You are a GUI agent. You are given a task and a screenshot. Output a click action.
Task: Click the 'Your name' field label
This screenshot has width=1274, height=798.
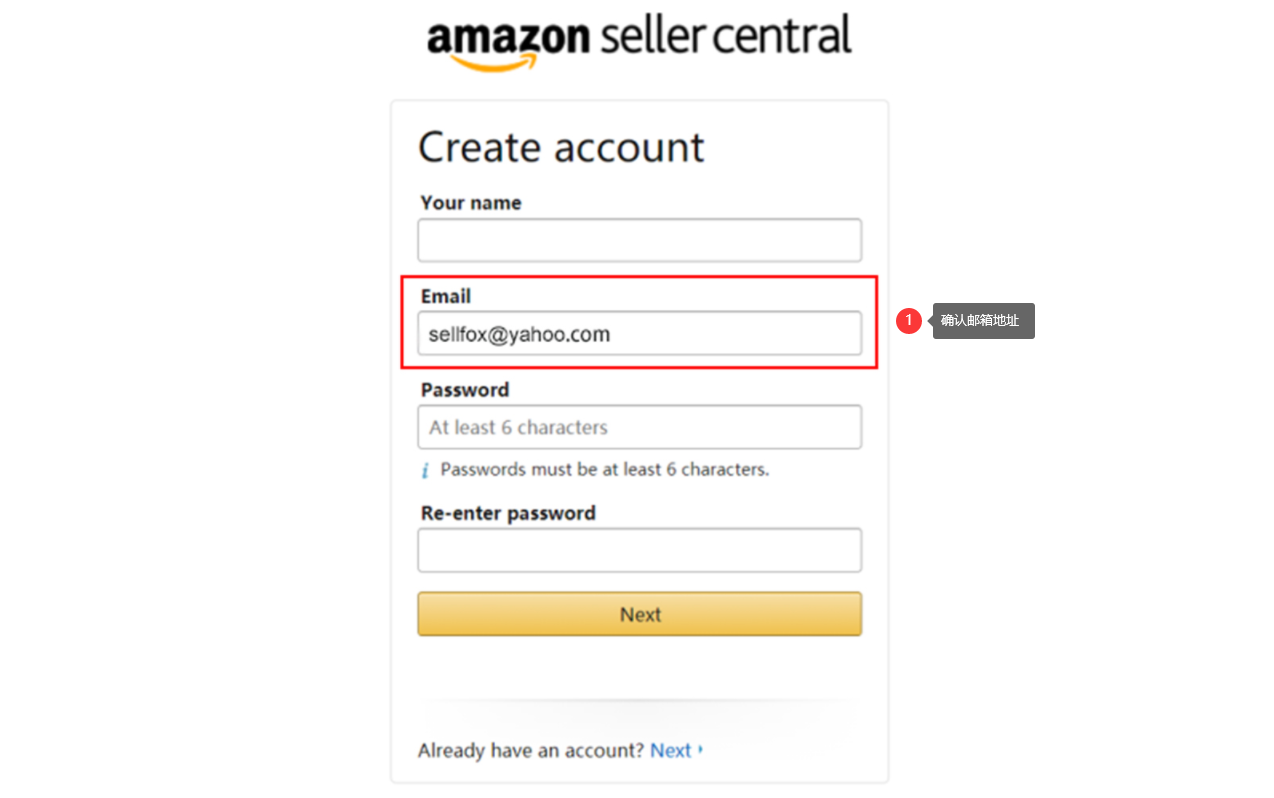click(x=471, y=203)
